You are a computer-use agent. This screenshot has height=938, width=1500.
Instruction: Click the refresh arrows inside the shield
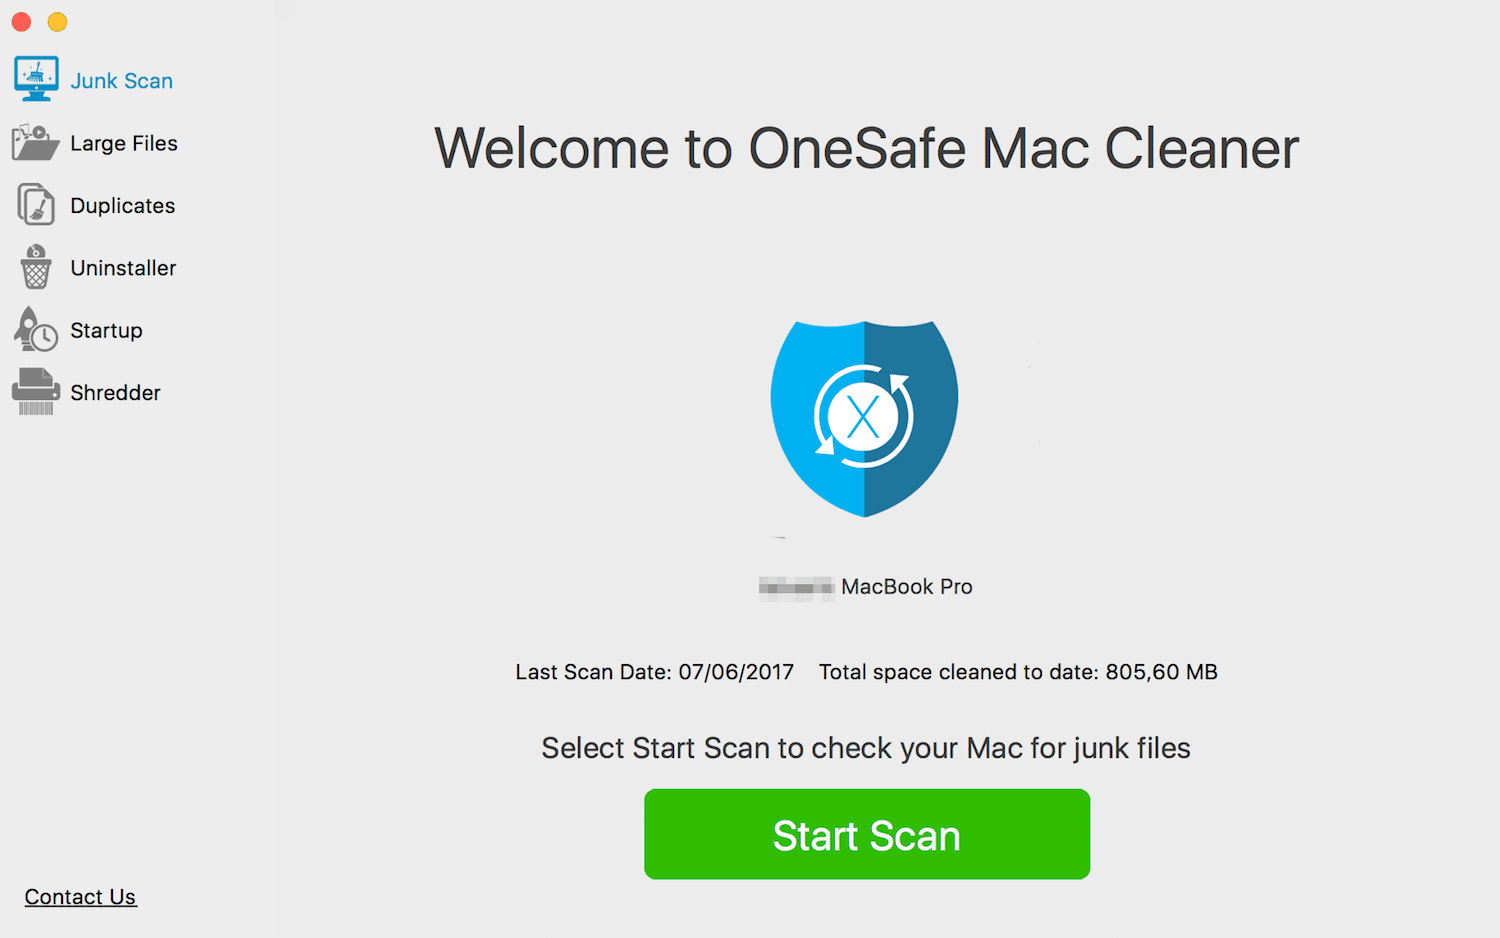pos(864,415)
